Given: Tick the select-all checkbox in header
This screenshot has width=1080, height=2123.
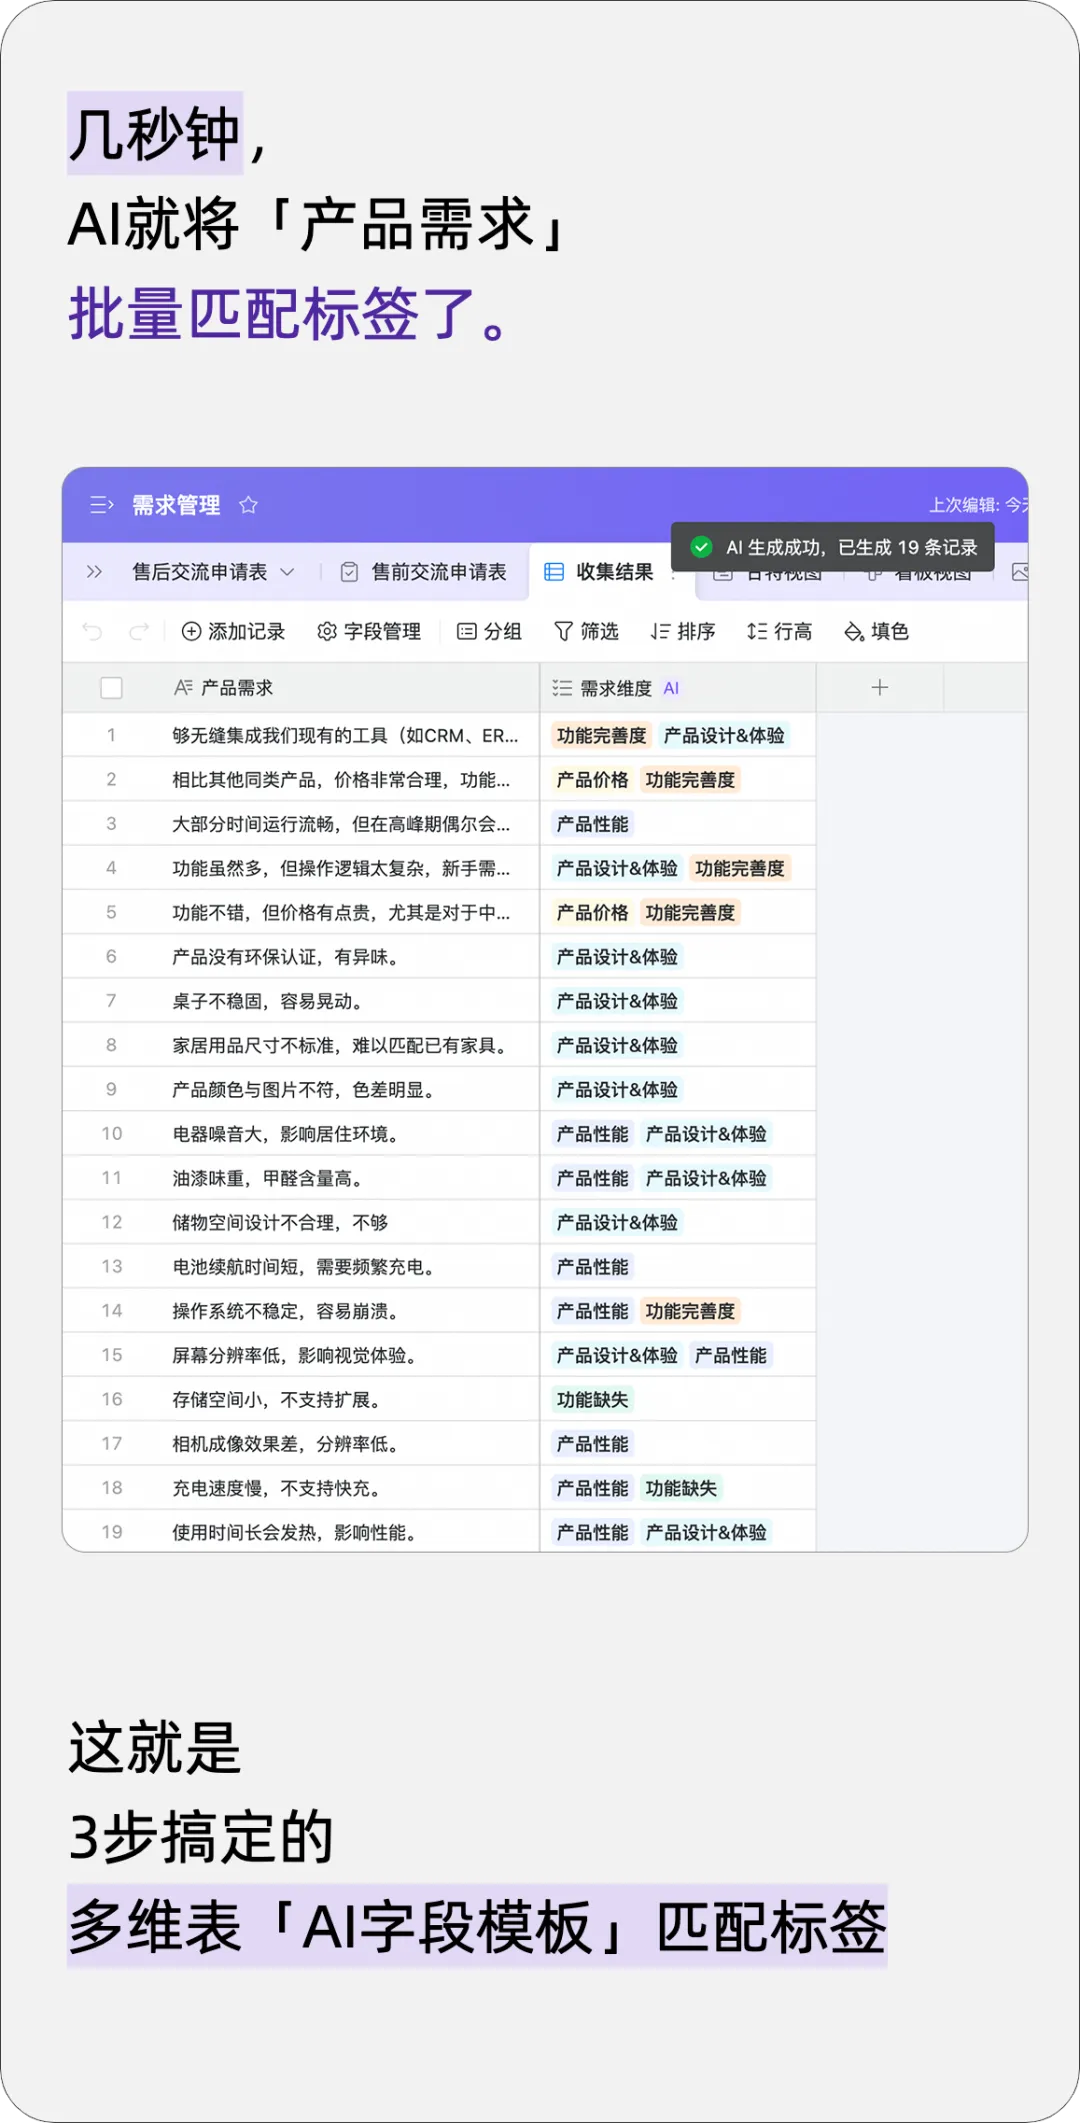Looking at the screenshot, I should click(112, 688).
